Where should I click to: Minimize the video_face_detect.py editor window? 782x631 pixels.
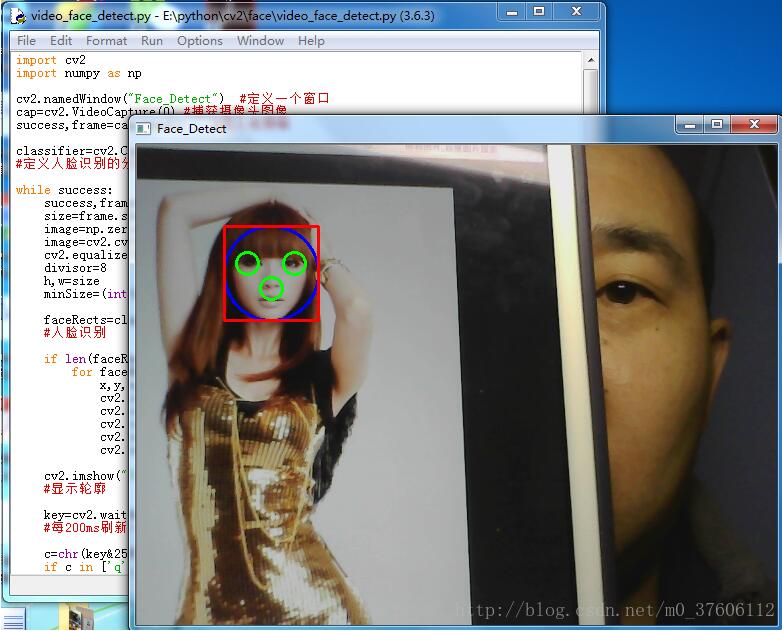[512, 11]
